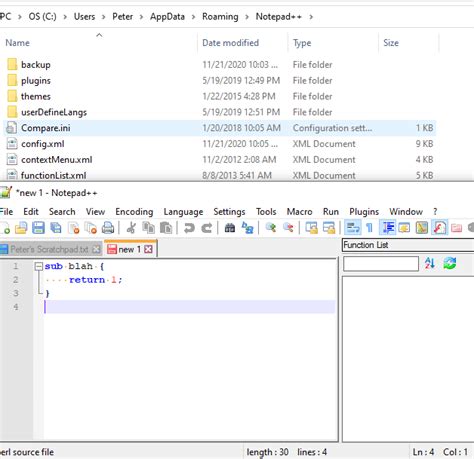This screenshot has height=459, width=474.
Task: Close the Peter's Scratchpad.txt tab
Action: [x=96, y=249]
